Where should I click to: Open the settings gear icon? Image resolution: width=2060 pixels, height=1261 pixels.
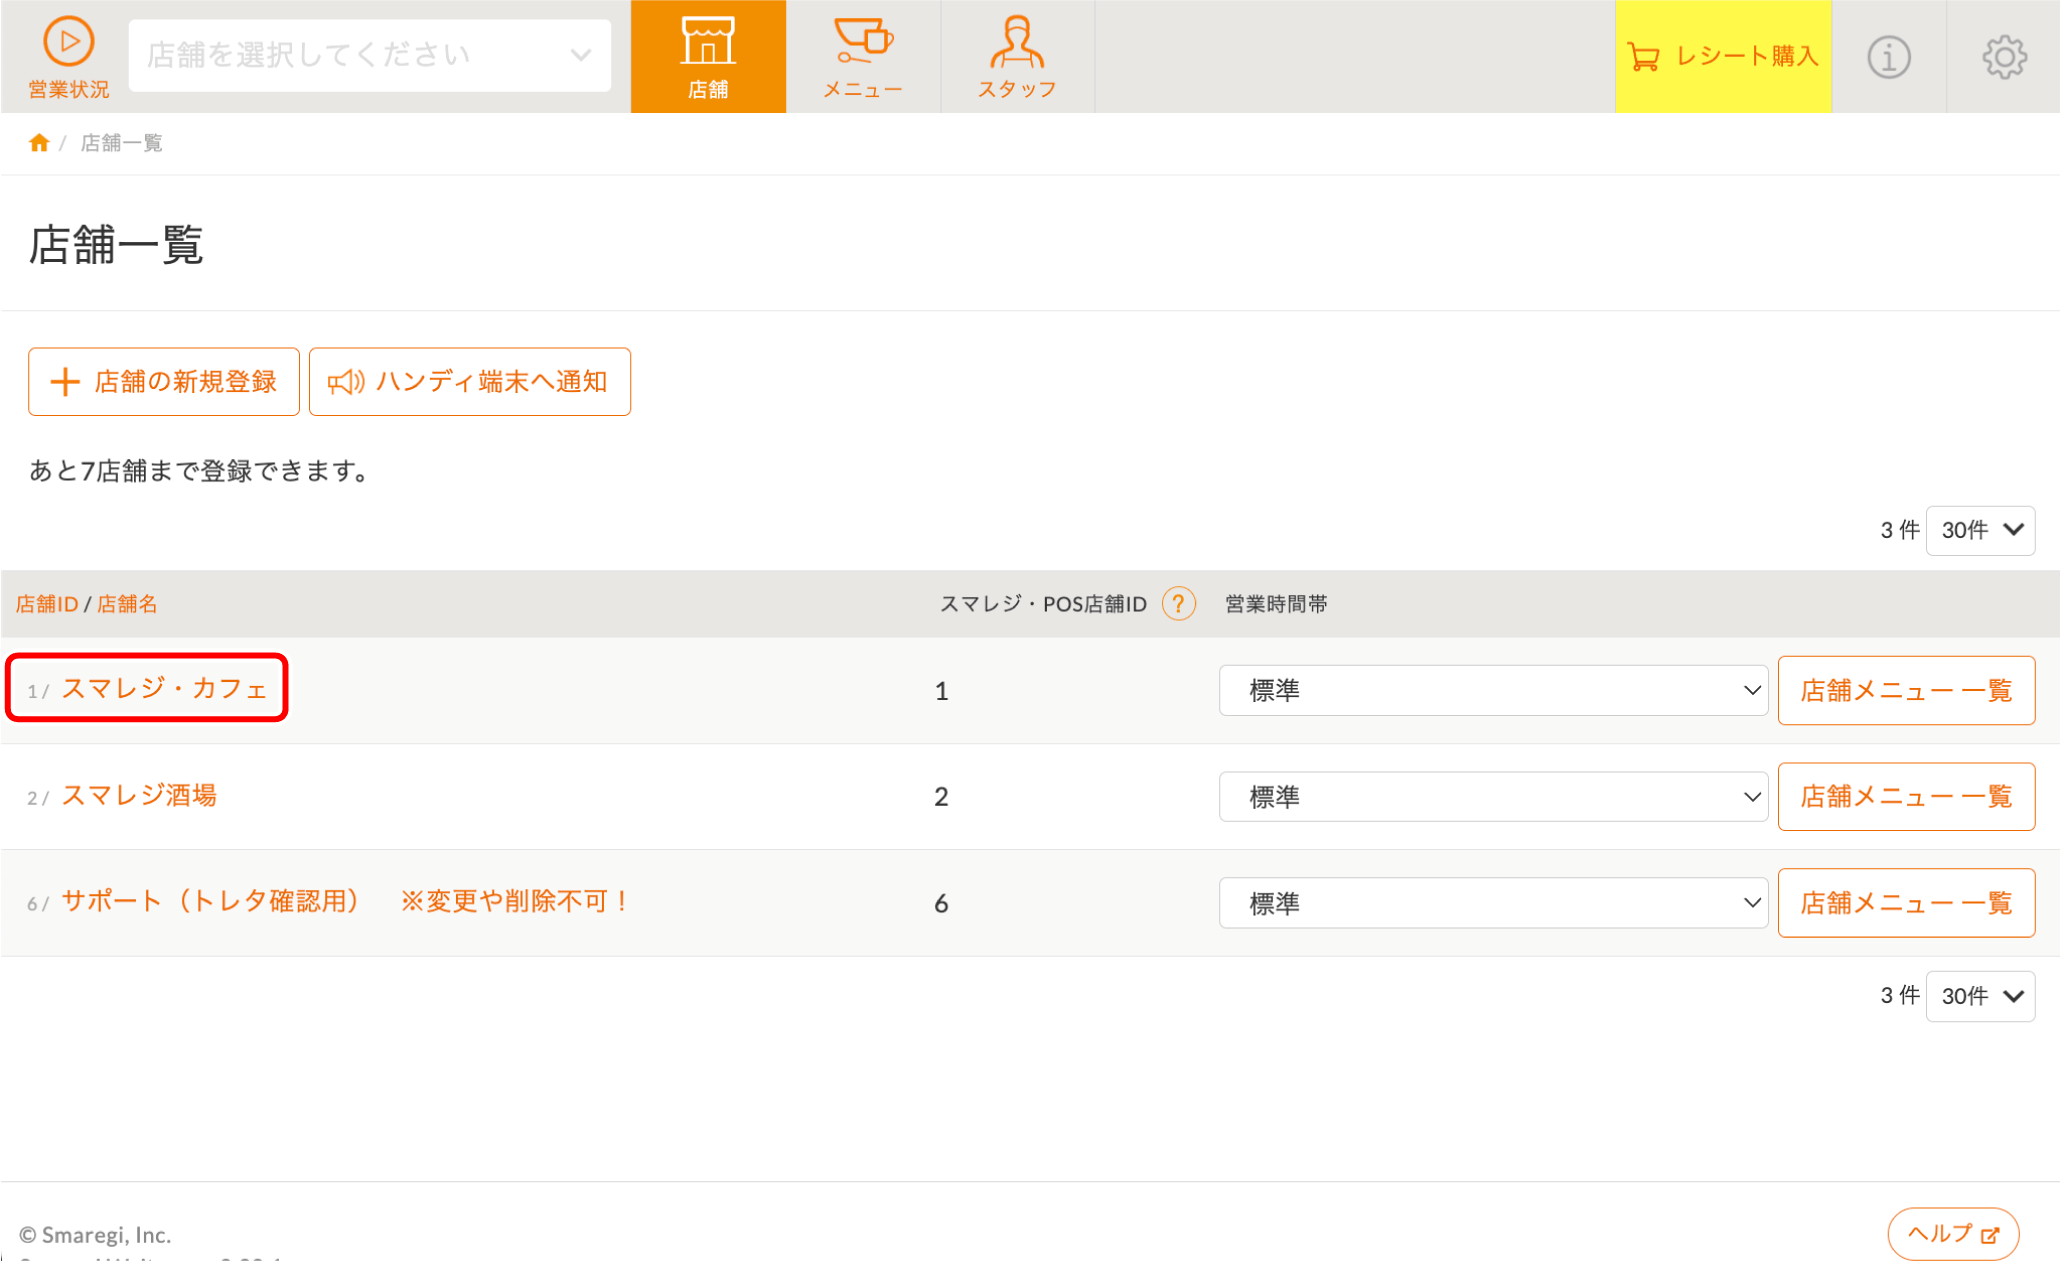(2004, 57)
